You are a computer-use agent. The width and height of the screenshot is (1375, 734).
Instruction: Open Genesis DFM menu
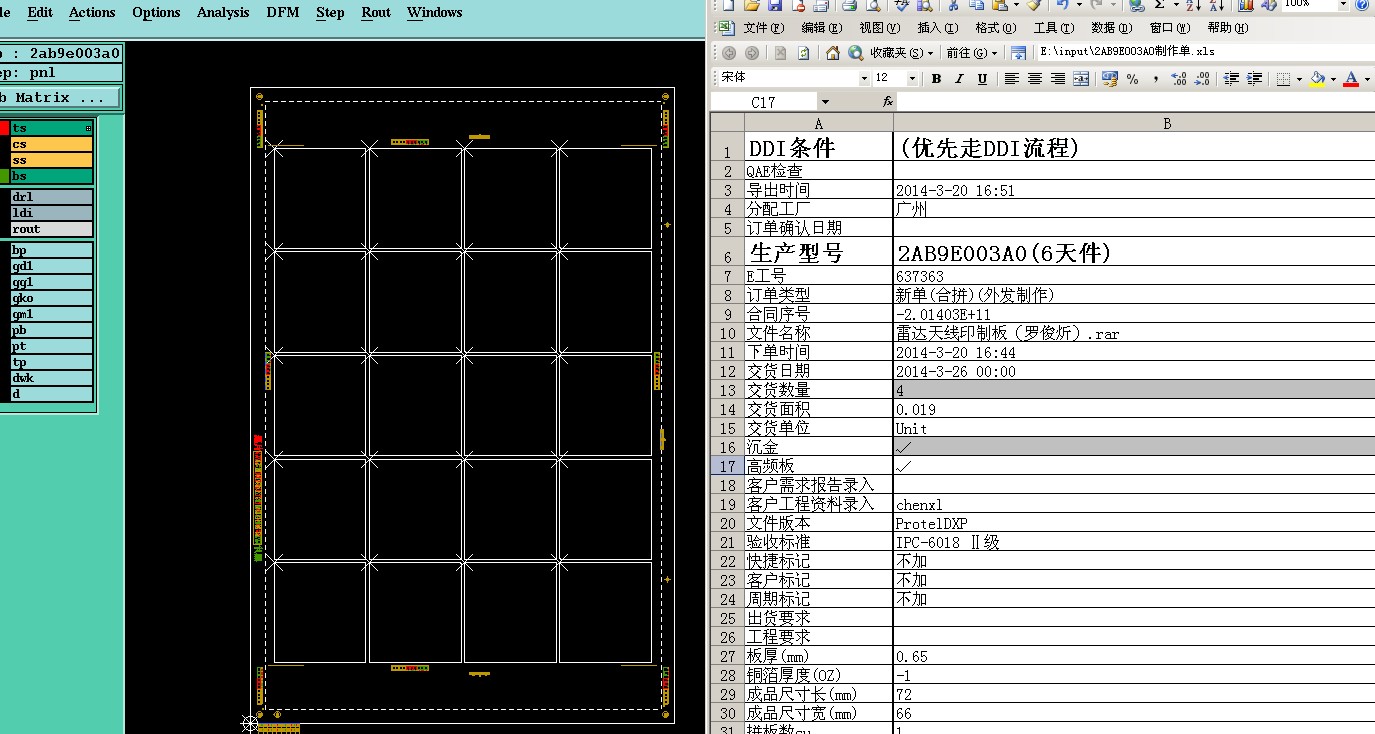pos(283,13)
